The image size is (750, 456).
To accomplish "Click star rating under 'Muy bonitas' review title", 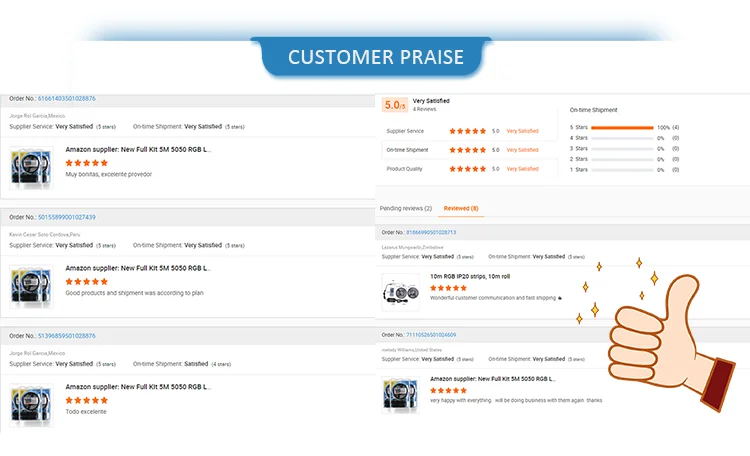I will coord(86,162).
